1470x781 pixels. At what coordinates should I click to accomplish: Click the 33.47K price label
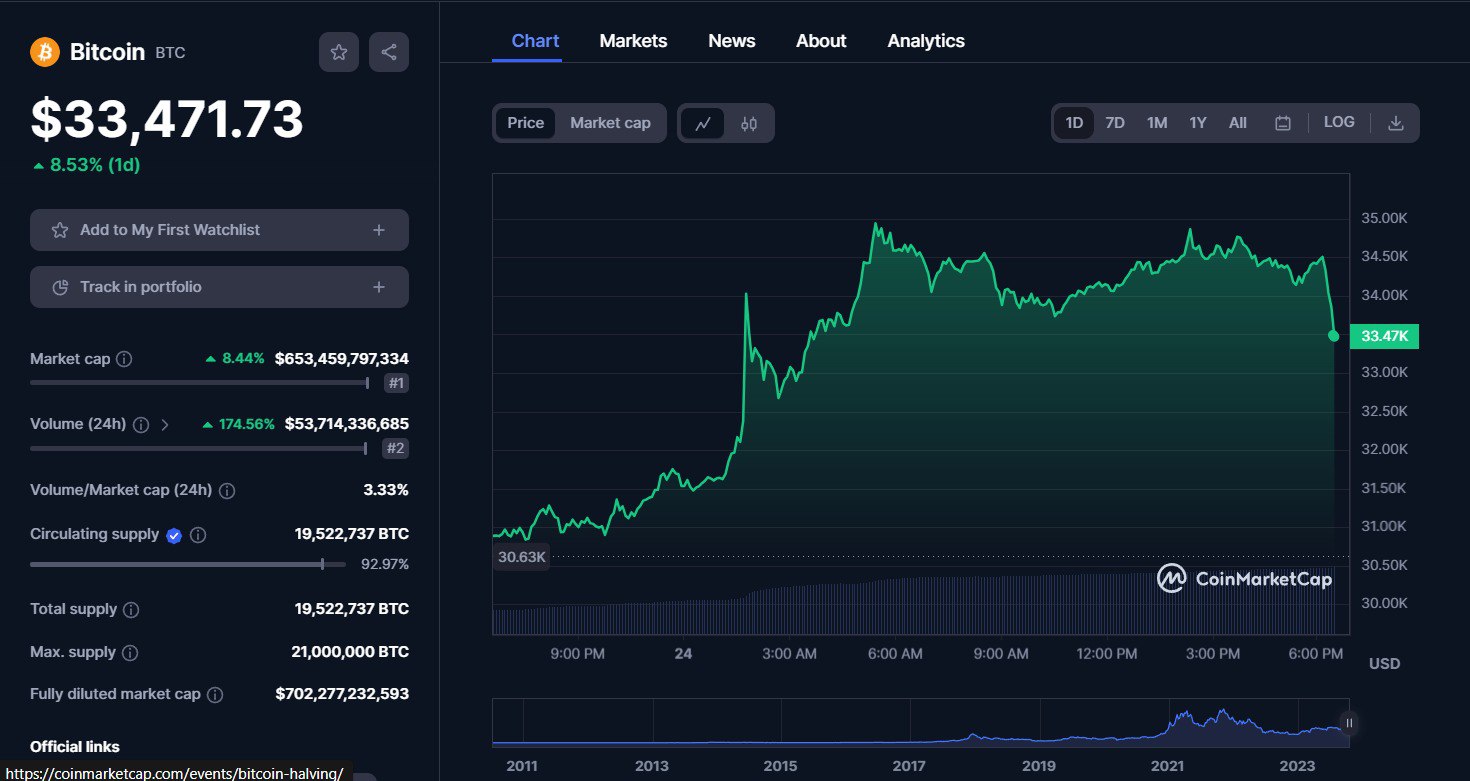tap(1384, 337)
